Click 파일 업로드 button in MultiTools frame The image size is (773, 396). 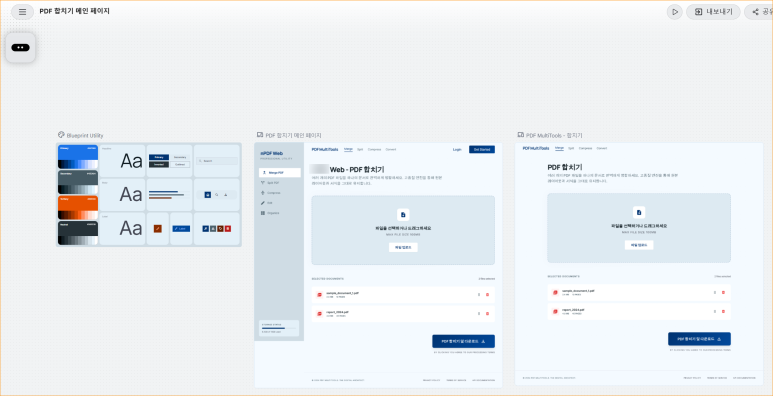[639, 245]
